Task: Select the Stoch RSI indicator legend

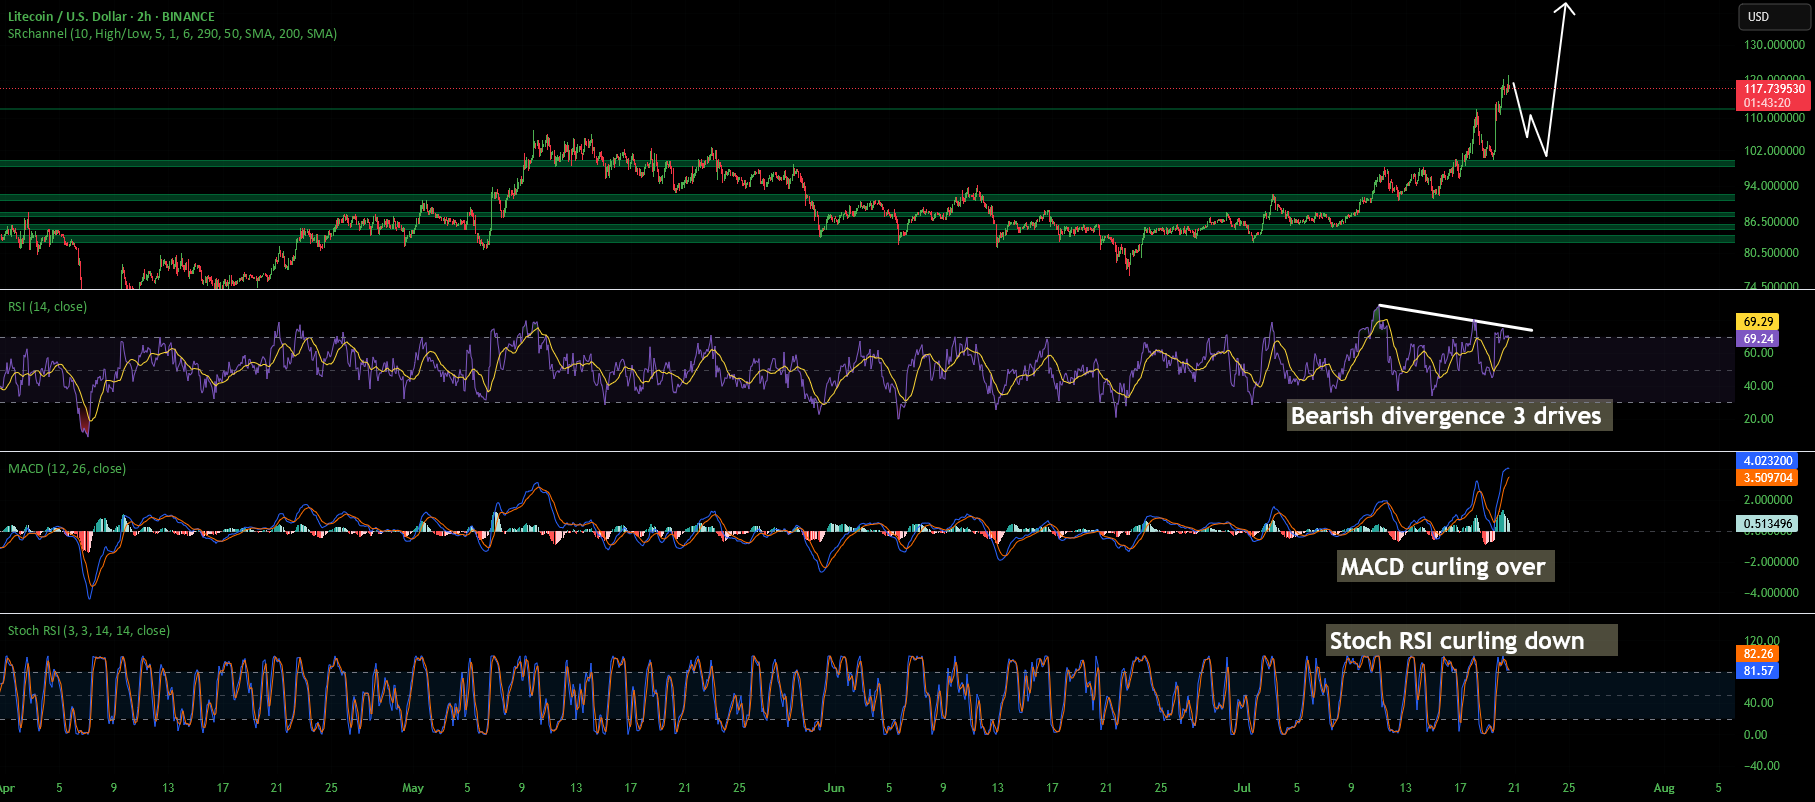Action: click(x=89, y=630)
